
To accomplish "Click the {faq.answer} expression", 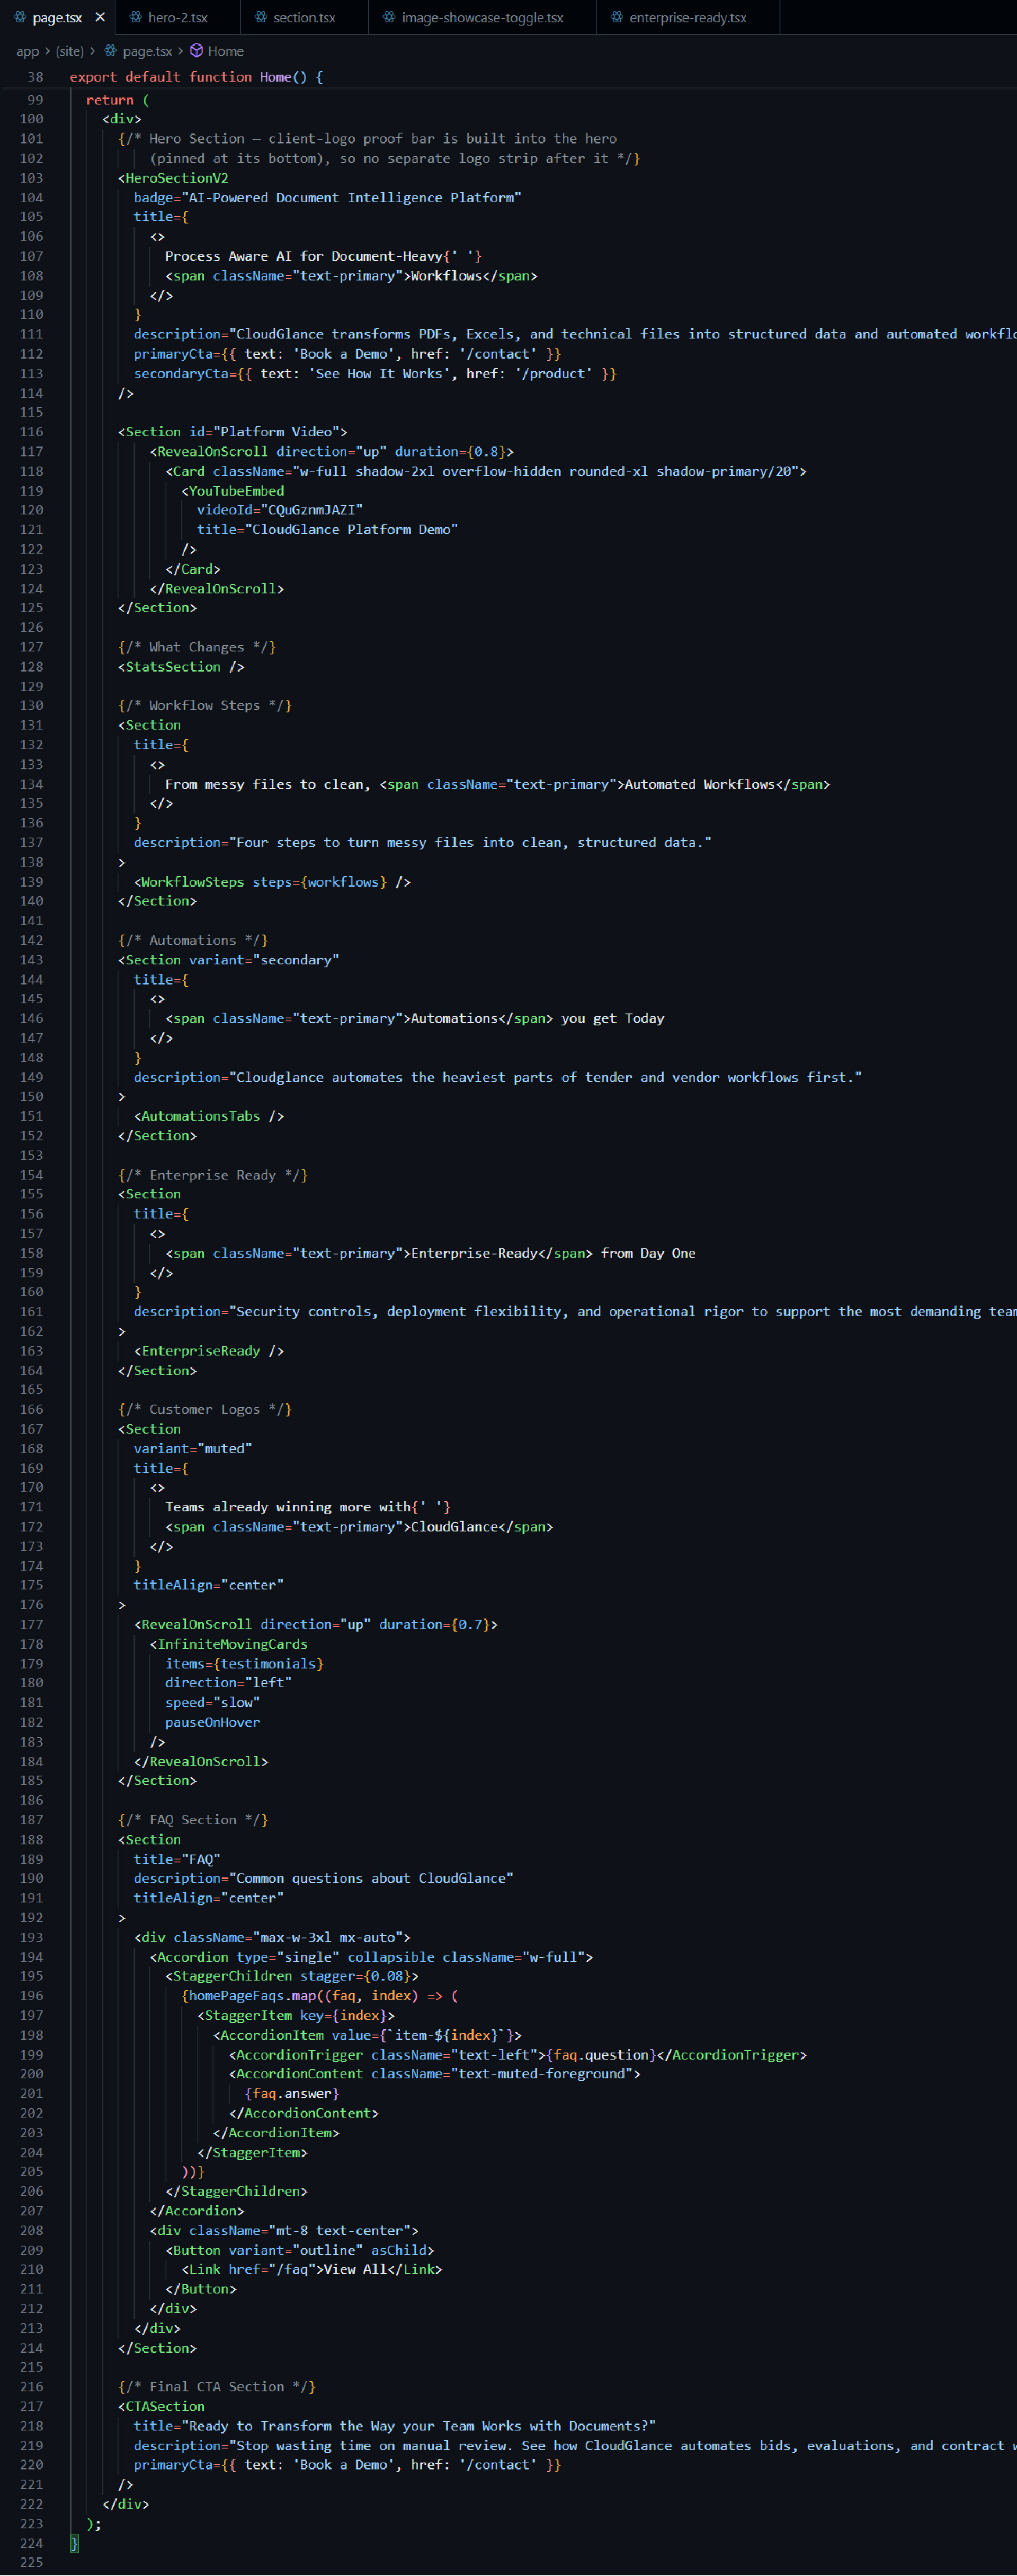I will tap(292, 2093).
